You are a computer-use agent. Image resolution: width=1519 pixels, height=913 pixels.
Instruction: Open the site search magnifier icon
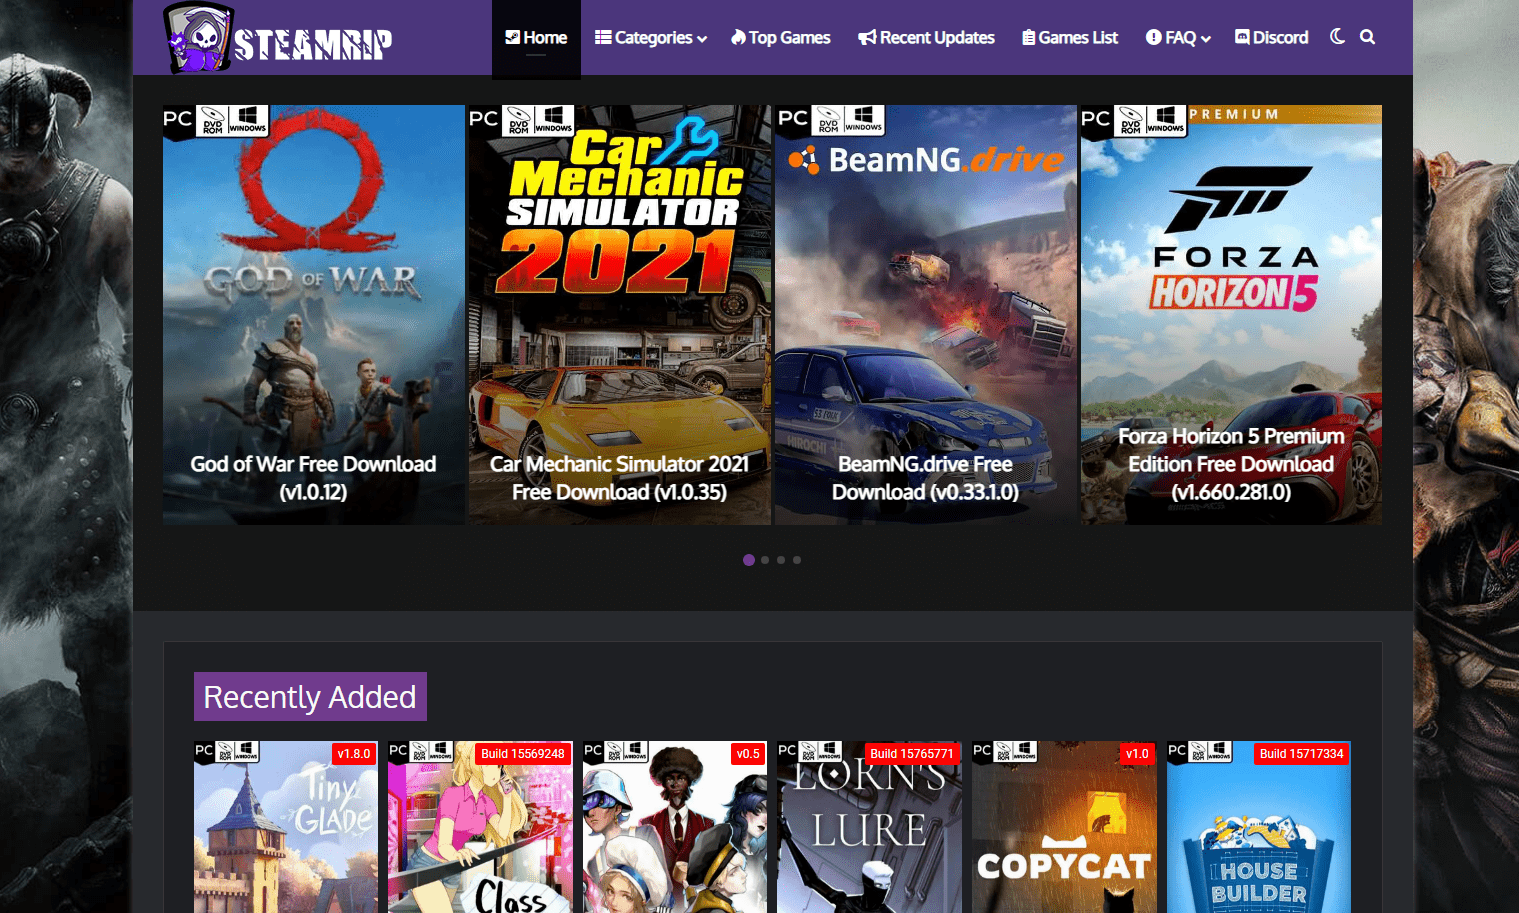[x=1367, y=37]
